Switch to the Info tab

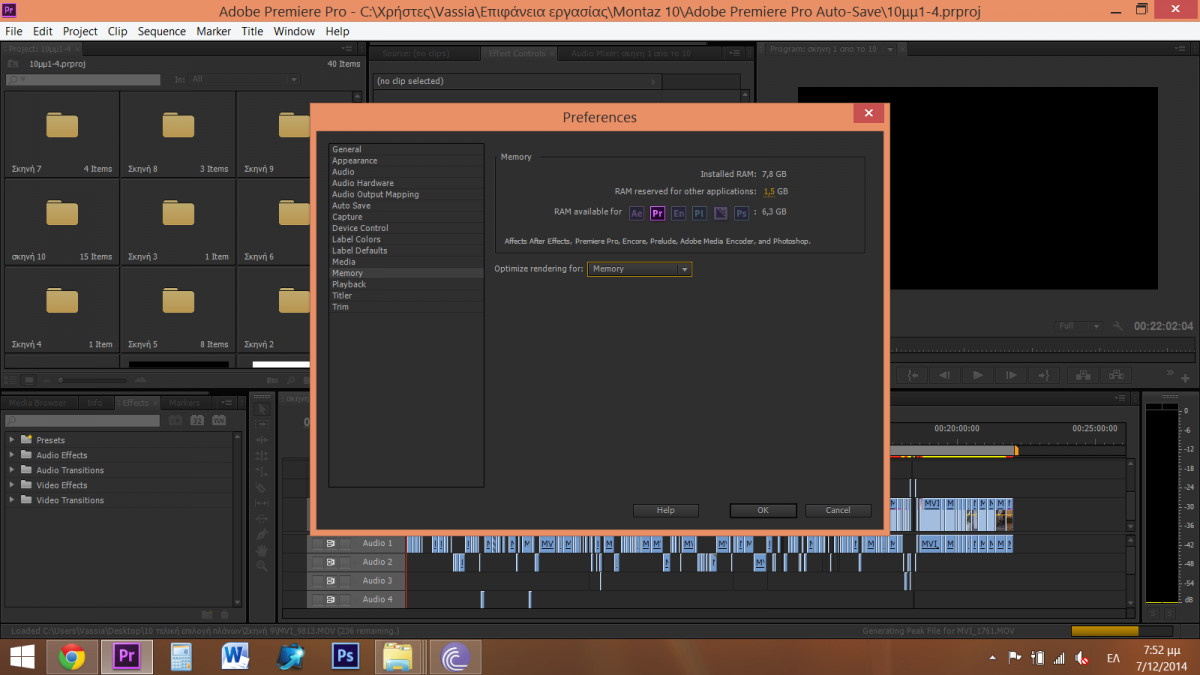tap(95, 403)
